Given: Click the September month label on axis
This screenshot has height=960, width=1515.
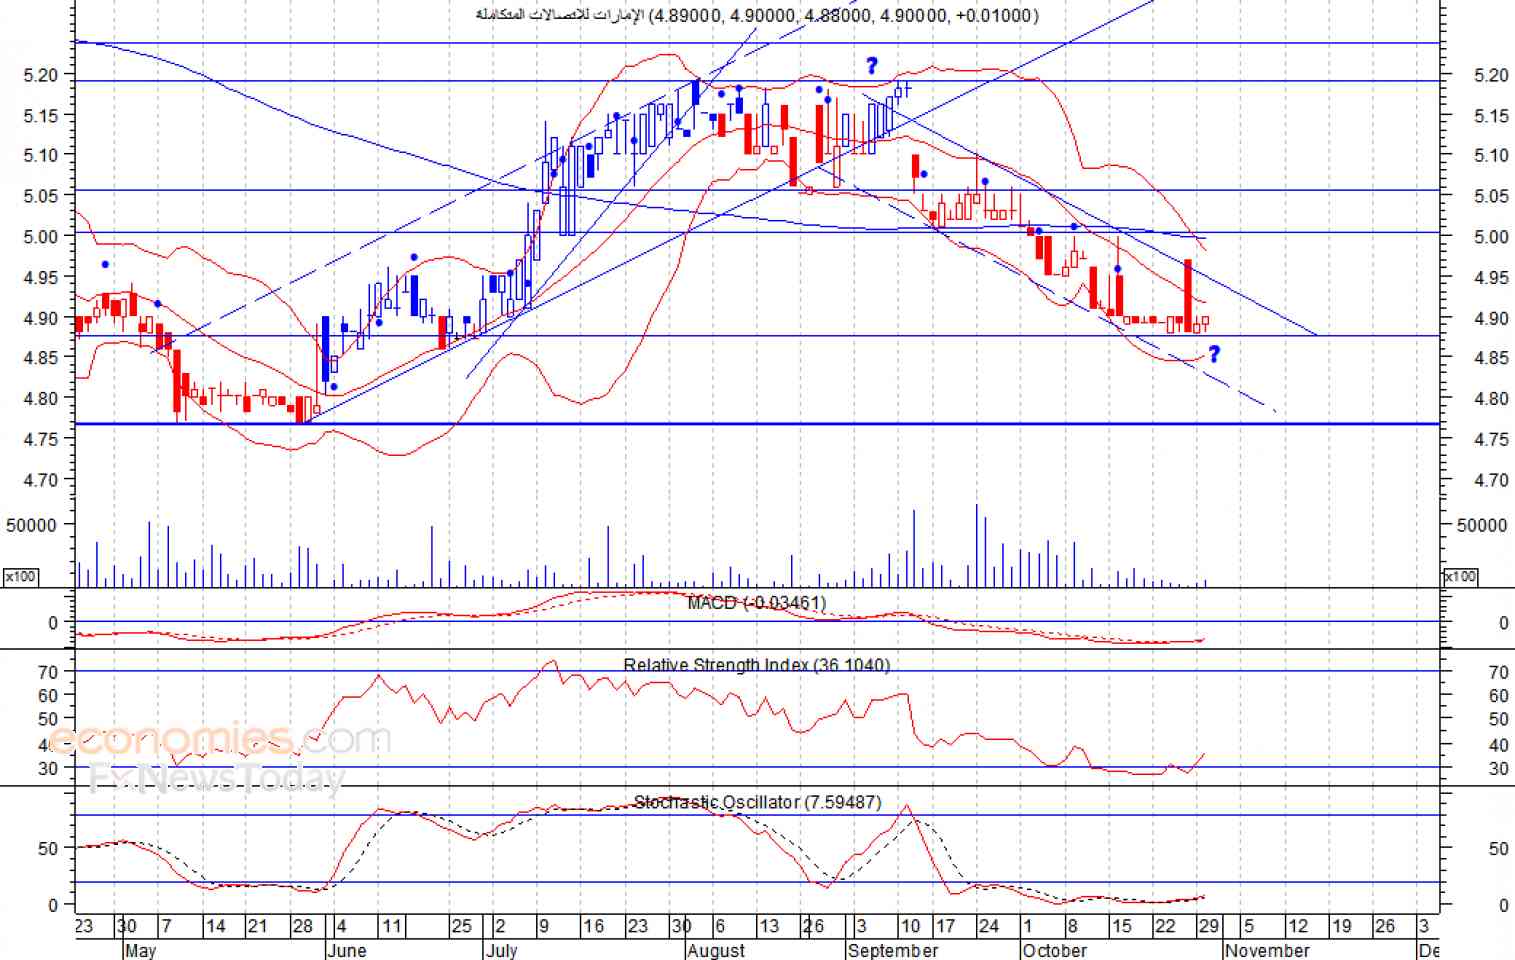Looking at the screenshot, I should click(x=893, y=950).
